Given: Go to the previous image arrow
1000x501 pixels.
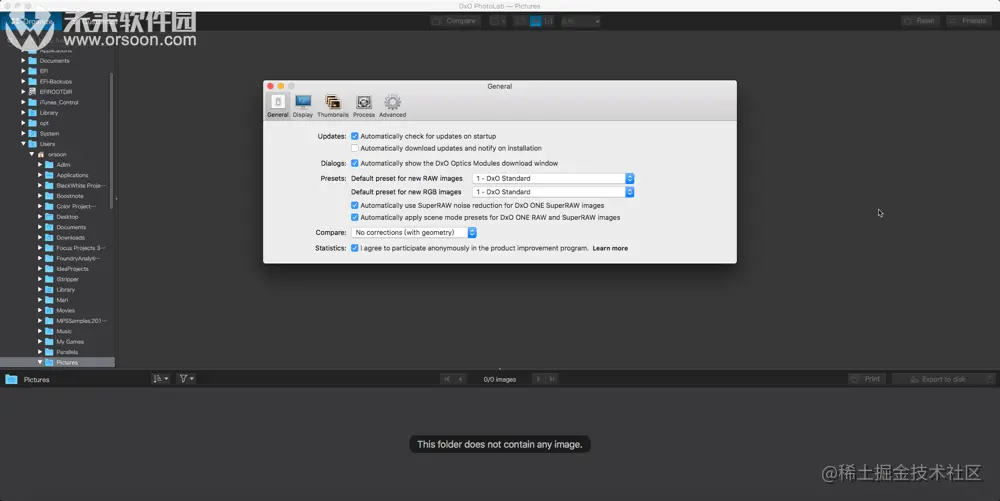Looking at the screenshot, I should click(460, 379).
